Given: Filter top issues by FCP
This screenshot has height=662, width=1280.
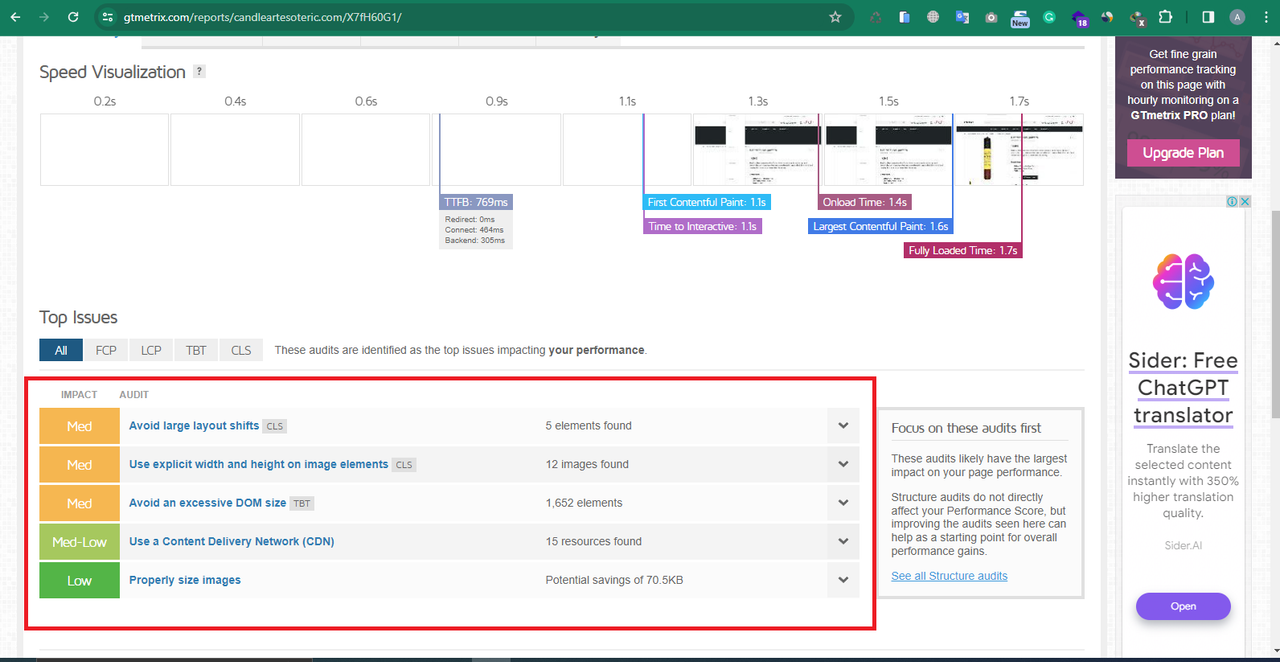Looking at the screenshot, I should (106, 350).
